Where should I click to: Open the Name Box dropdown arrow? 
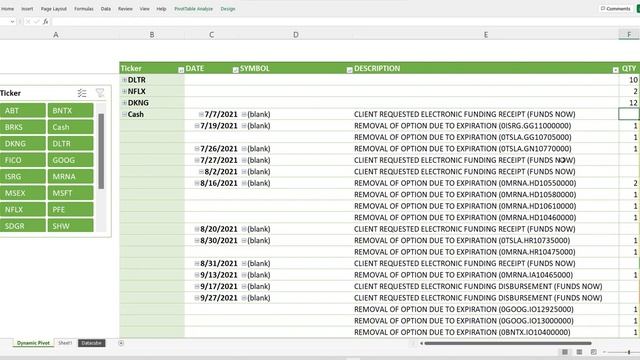pyautogui.click(x=12, y=22)
